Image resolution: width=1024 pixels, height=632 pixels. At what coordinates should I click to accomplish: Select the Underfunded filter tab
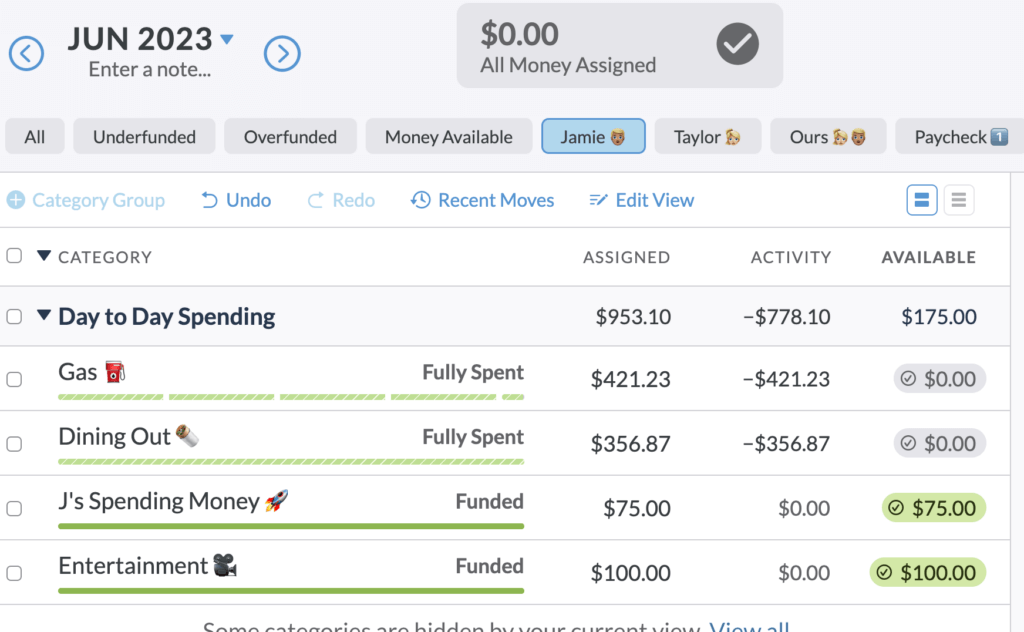(x=144, y=137)
